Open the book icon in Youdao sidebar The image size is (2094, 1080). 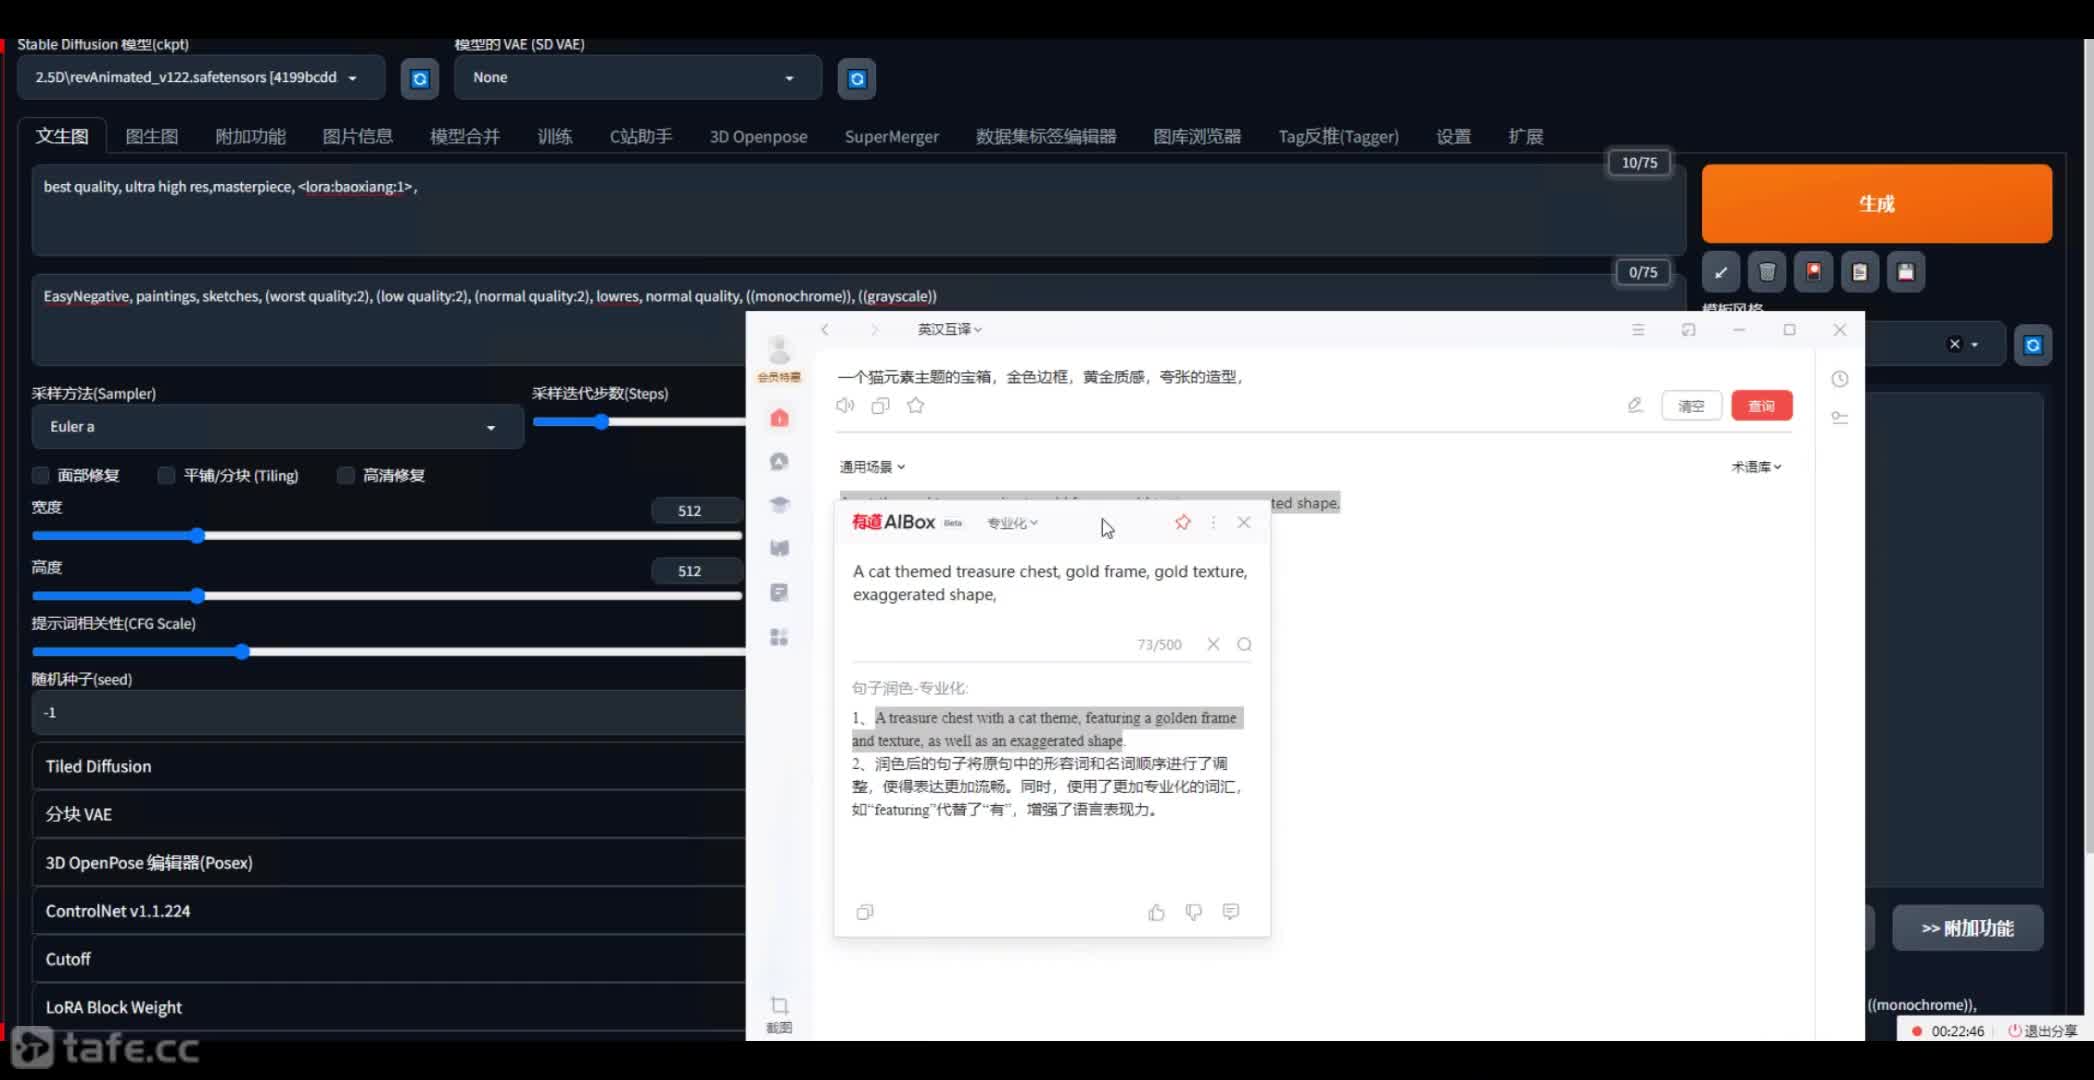[x=779, y=548]
